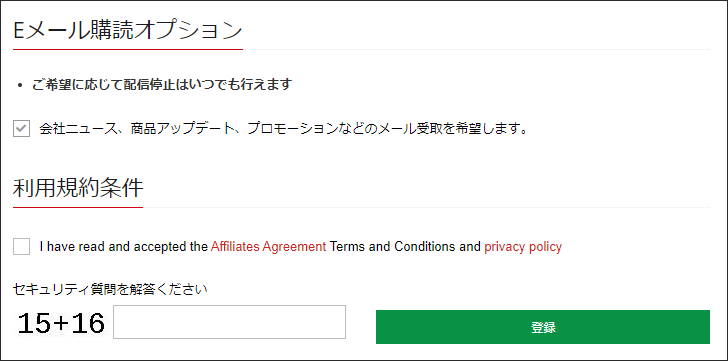Viewport: 728px width, 361px height.
Task: Click the plus sign in security question
Action: (60, 324)
